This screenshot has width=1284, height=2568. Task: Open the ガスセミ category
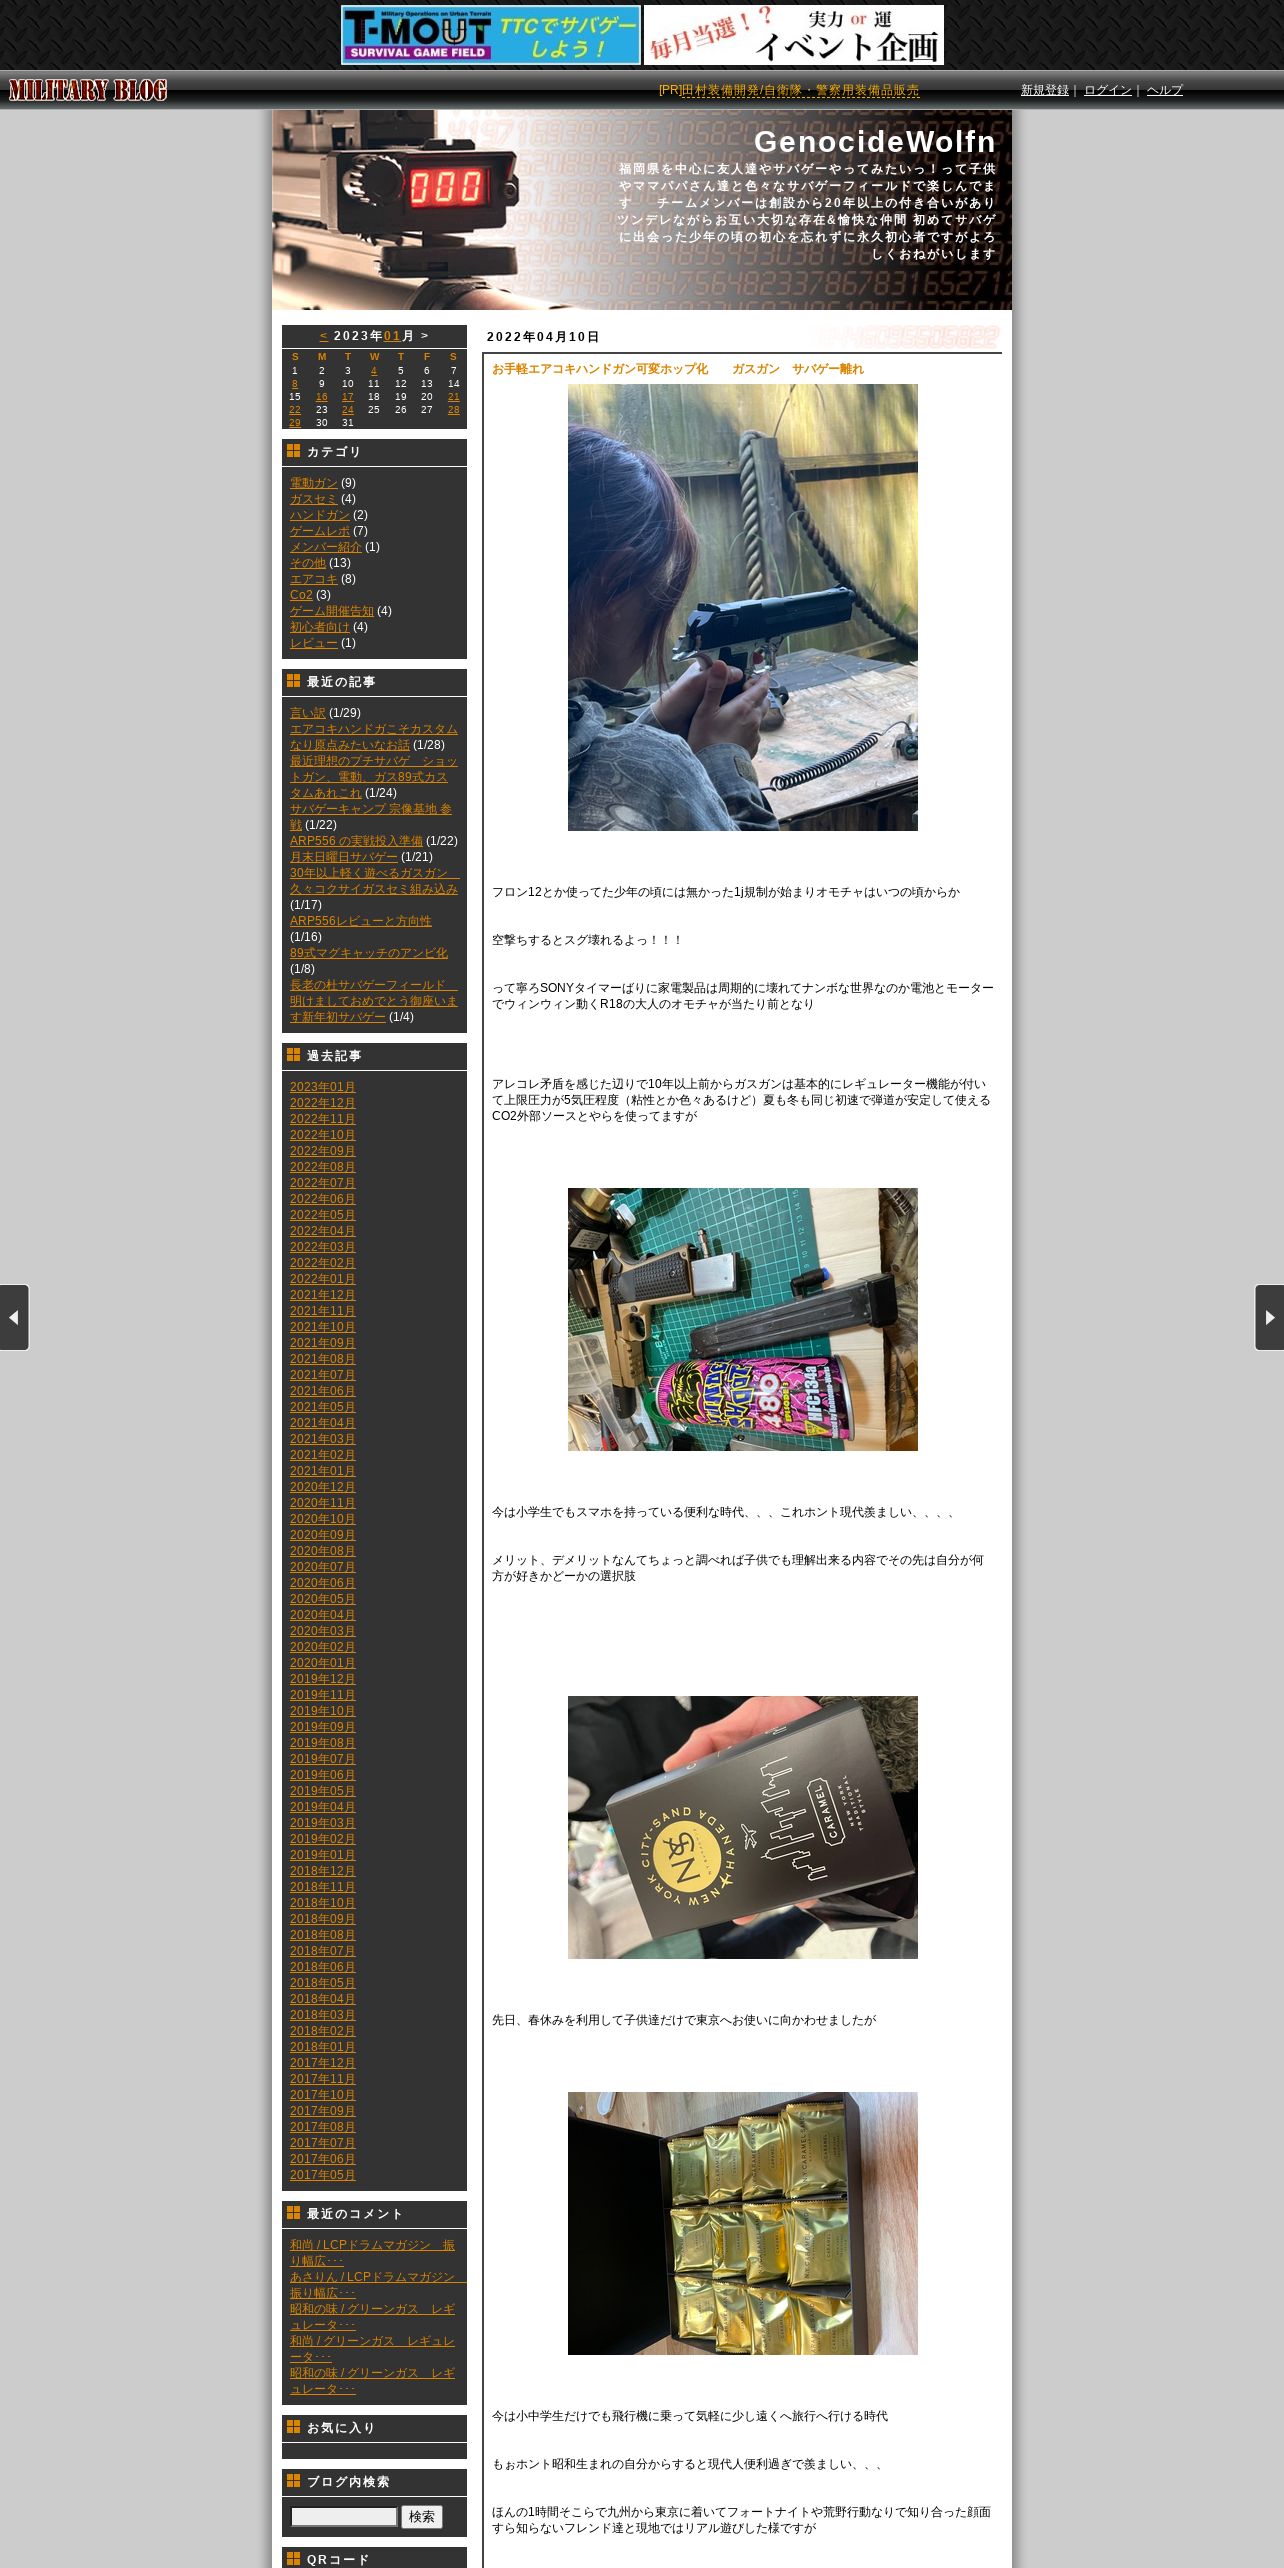tap(314, 499)
